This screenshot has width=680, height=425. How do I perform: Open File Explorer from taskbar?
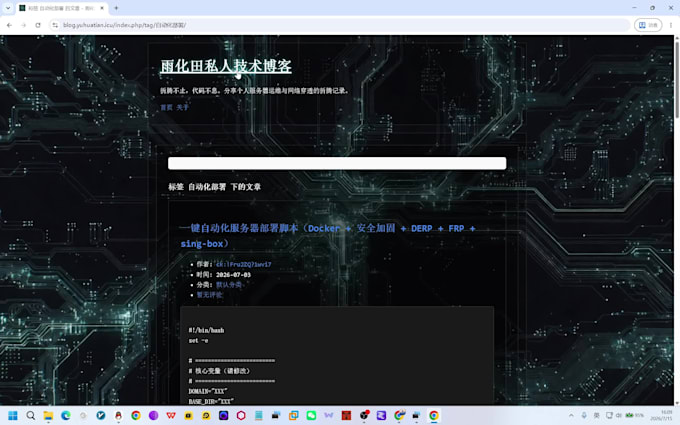(48, 415)
